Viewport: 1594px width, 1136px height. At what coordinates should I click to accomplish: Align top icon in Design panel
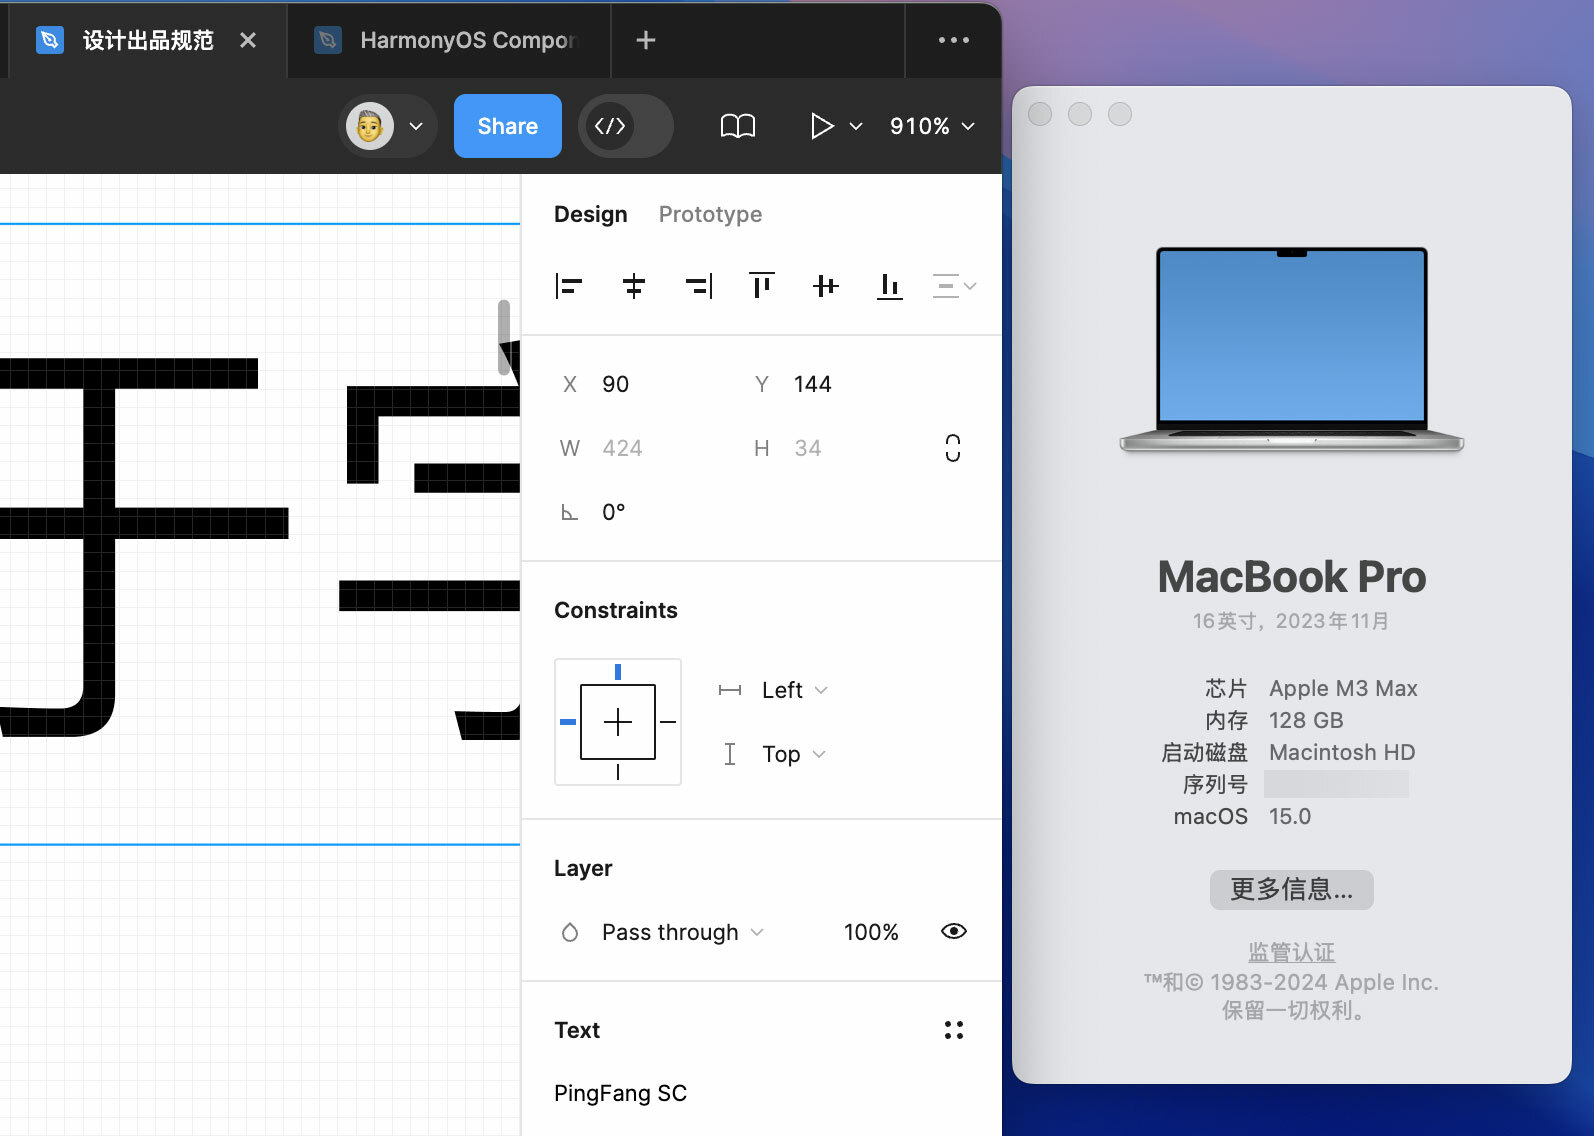tap(762, 286)
